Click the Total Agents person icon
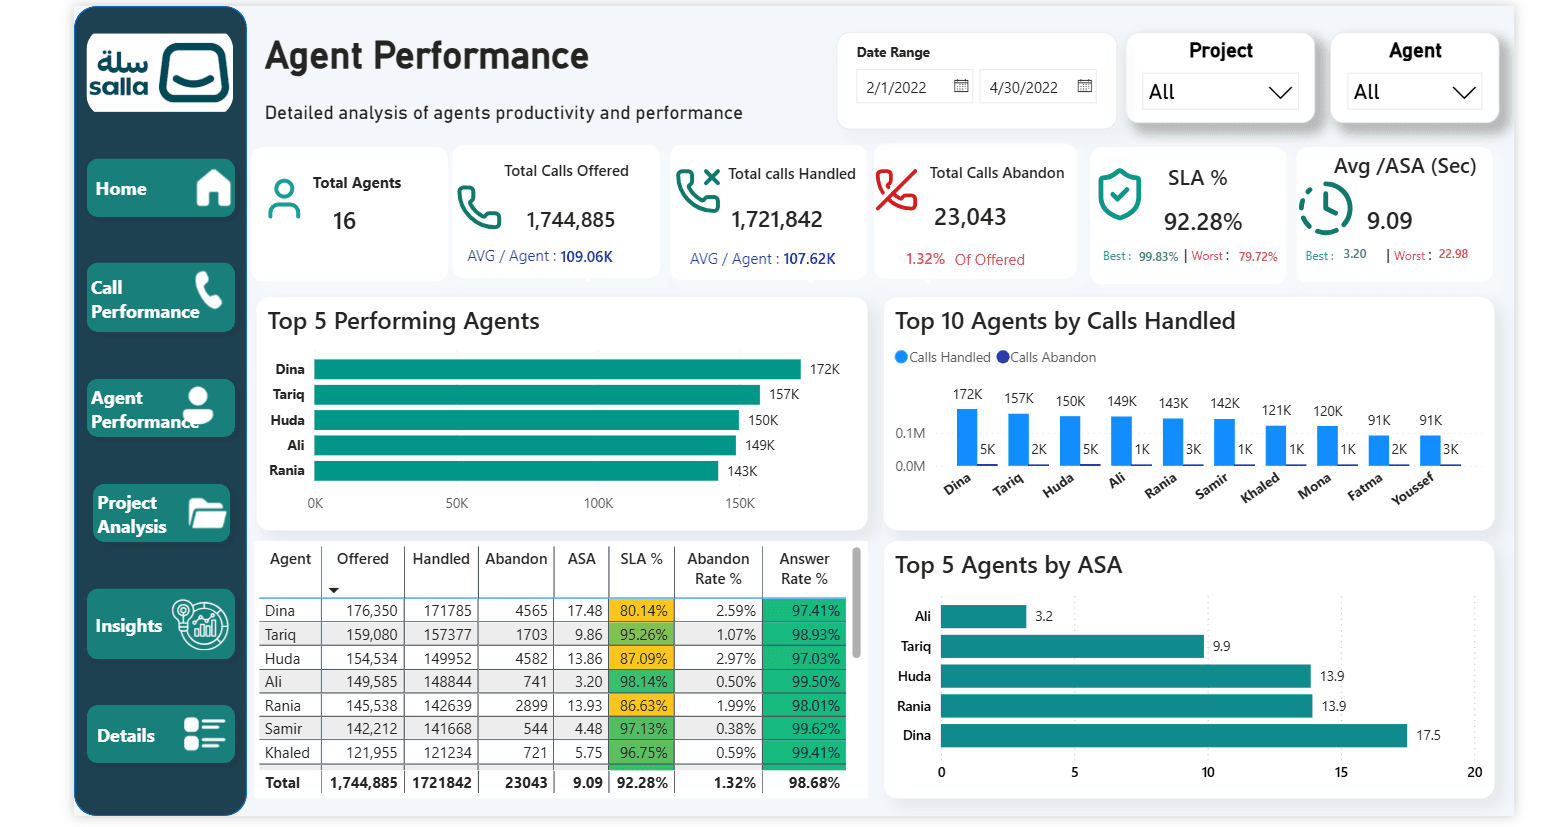Viewport: 1552px width, 827px height. (x=284, y=199)
